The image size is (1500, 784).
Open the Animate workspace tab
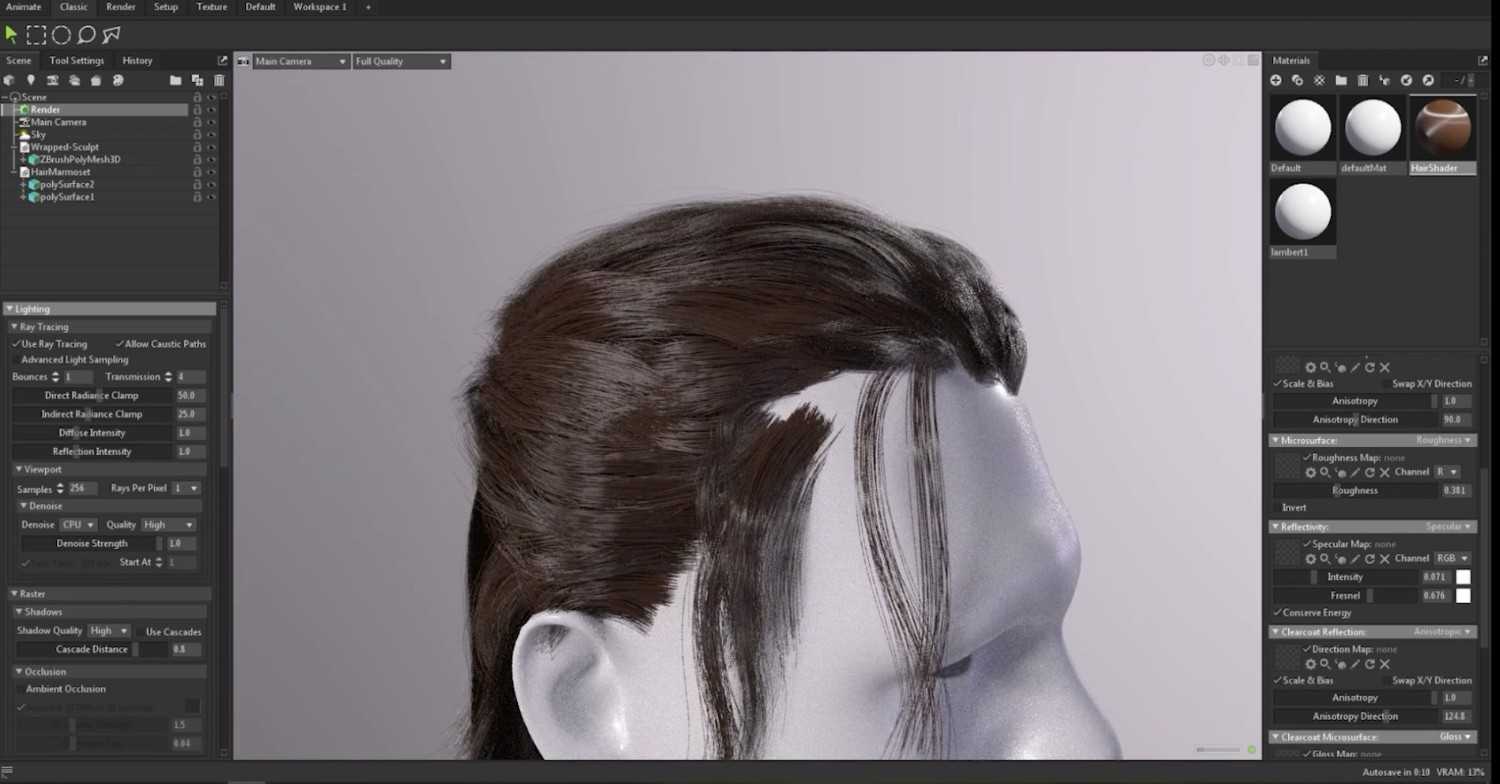[24, 7]
